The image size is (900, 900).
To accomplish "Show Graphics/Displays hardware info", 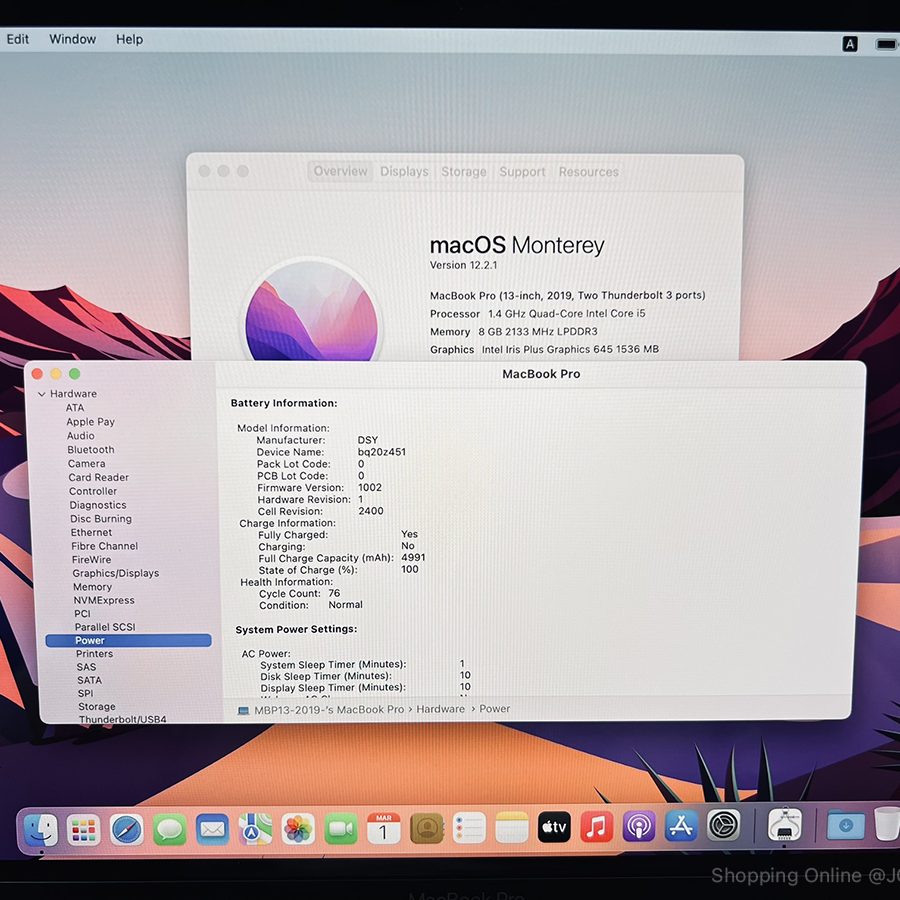I will pos(115,573).
